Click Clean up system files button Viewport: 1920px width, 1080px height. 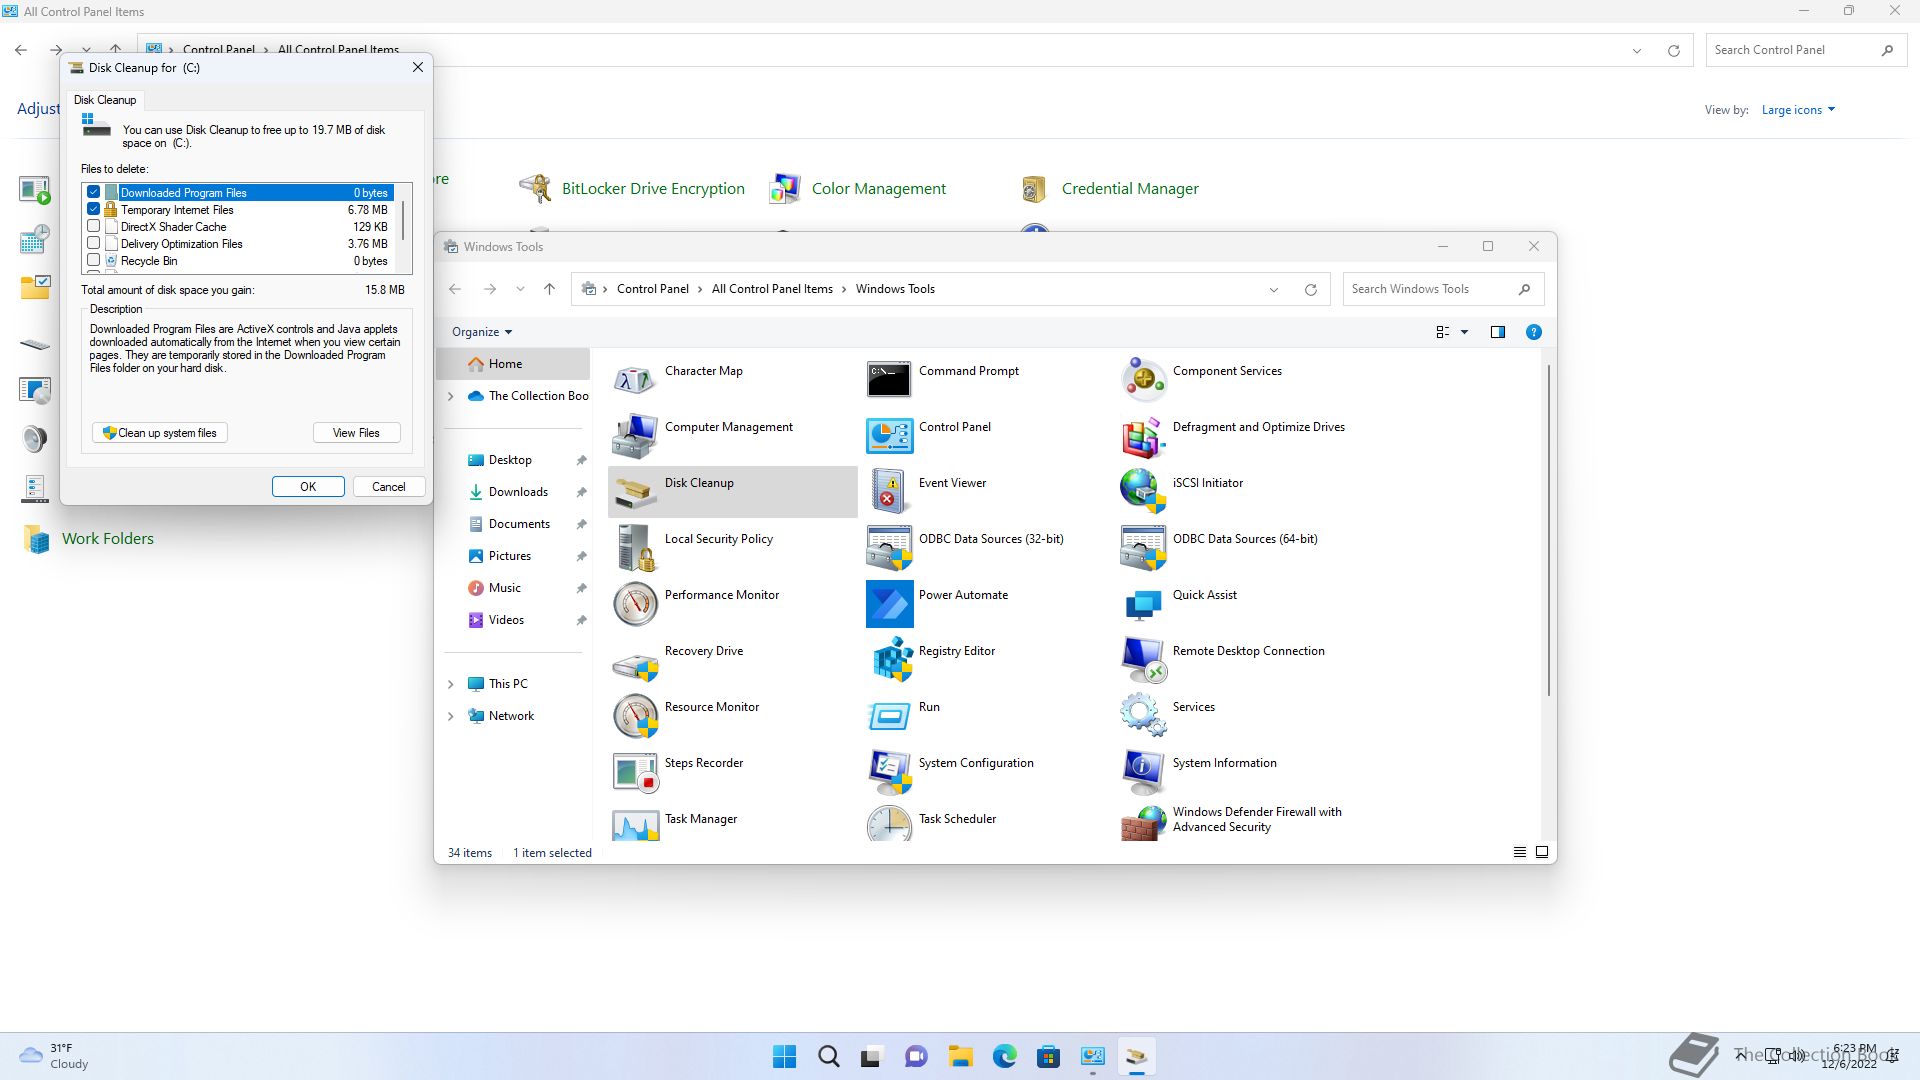(x=160, y=433)
